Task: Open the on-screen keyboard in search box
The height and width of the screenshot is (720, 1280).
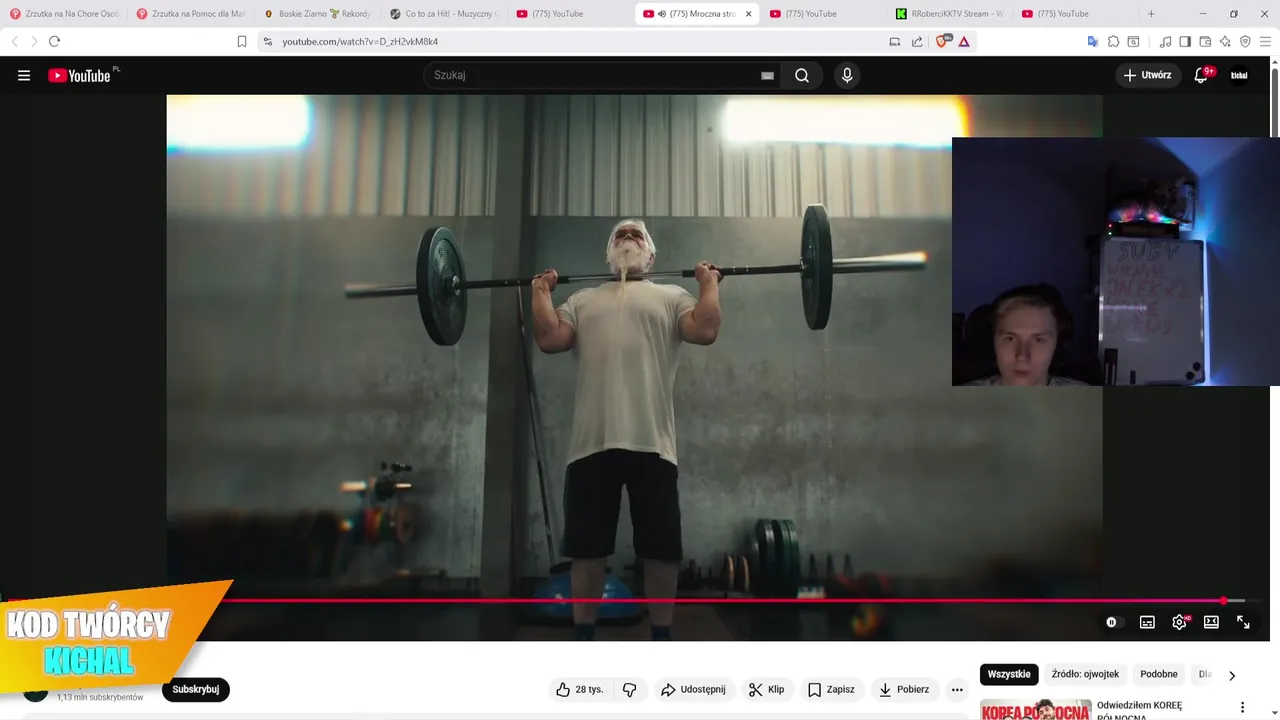Action: pyautogui.click(x=767, y=75)
